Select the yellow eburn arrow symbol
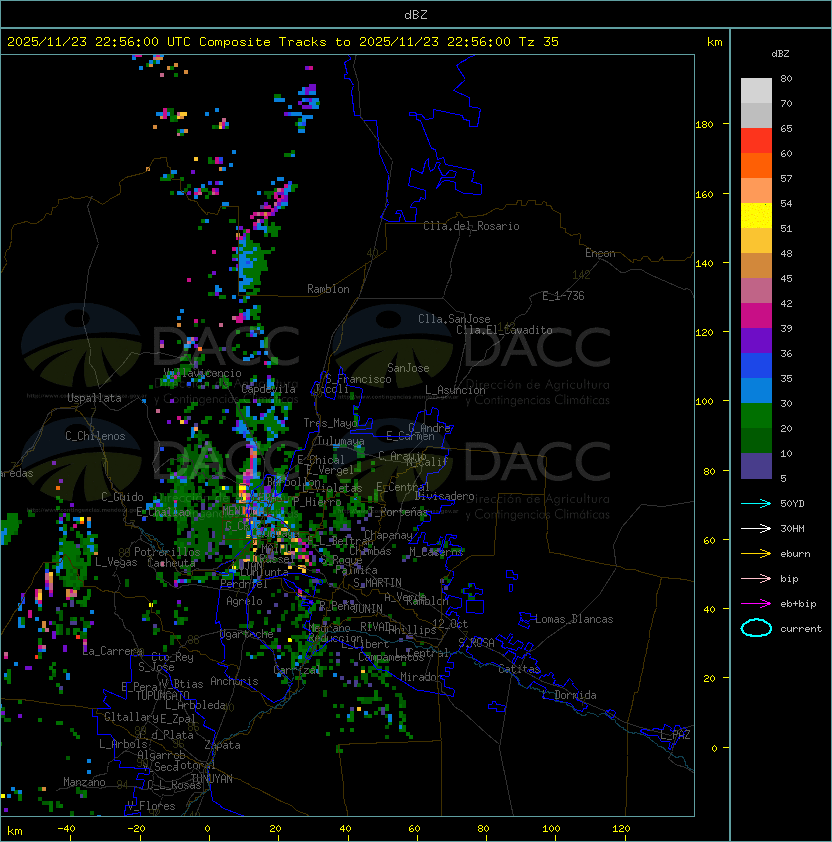This screenshot has width=832, height=842. click(x=756, y=554)
